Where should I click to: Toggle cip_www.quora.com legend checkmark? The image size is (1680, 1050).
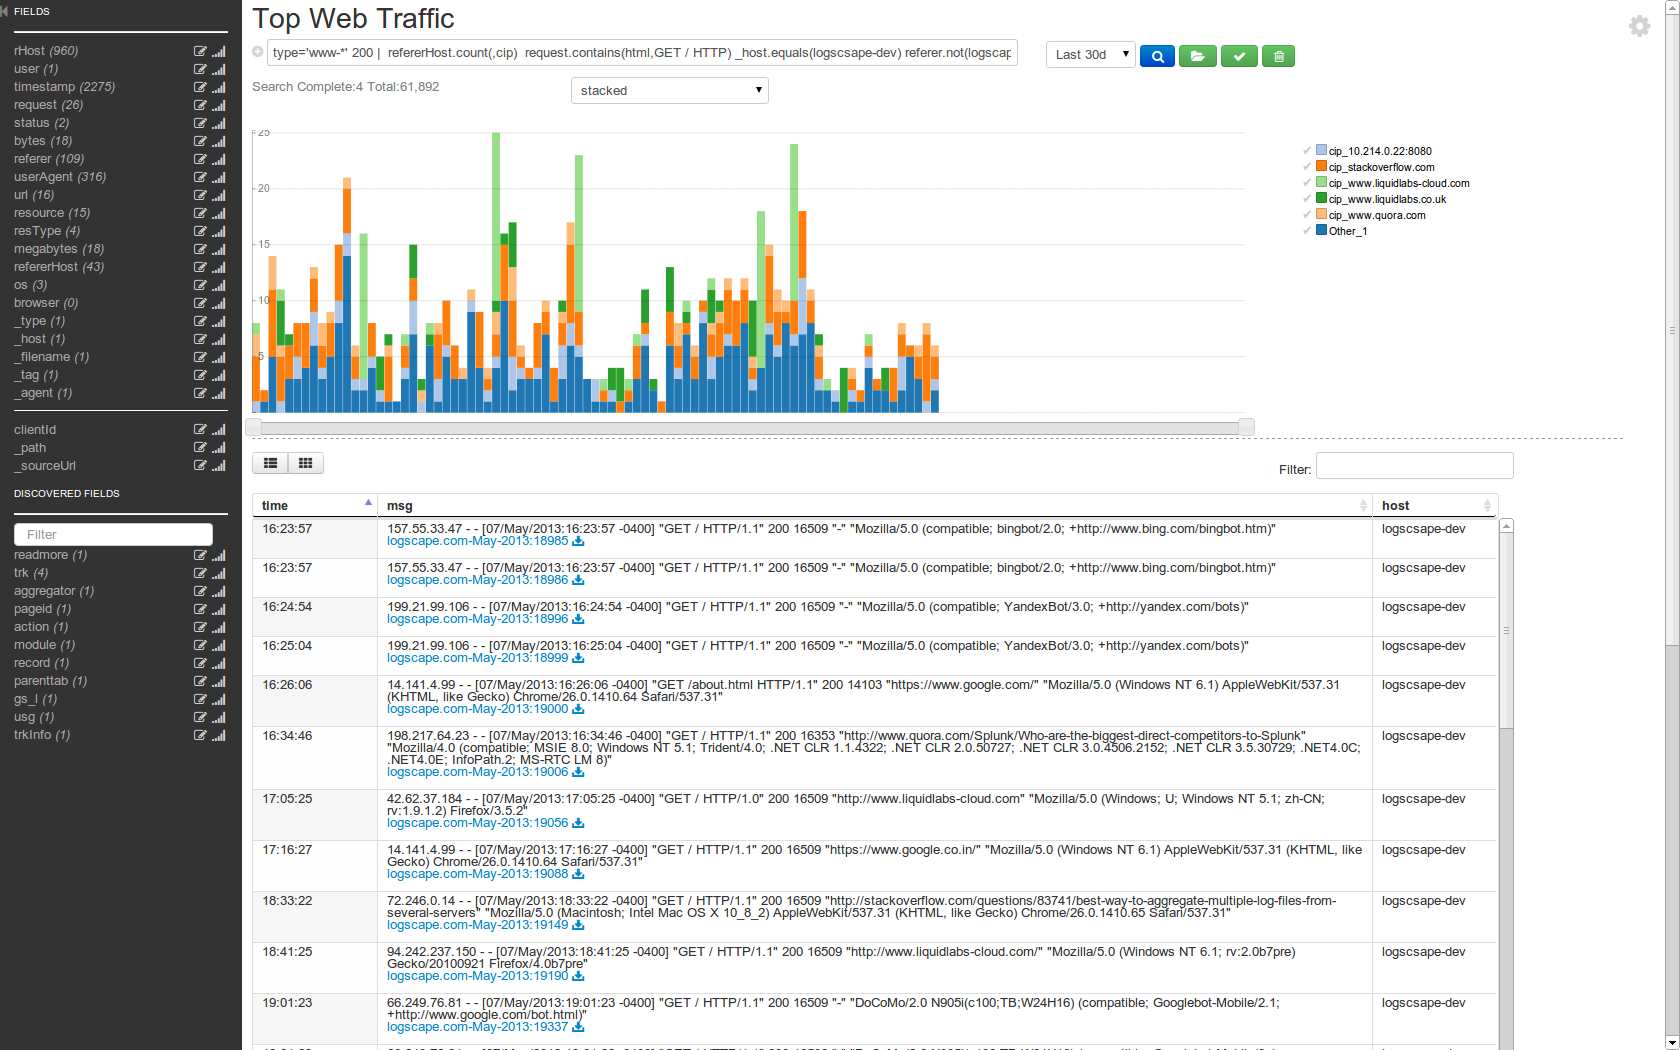[1307, 215]
